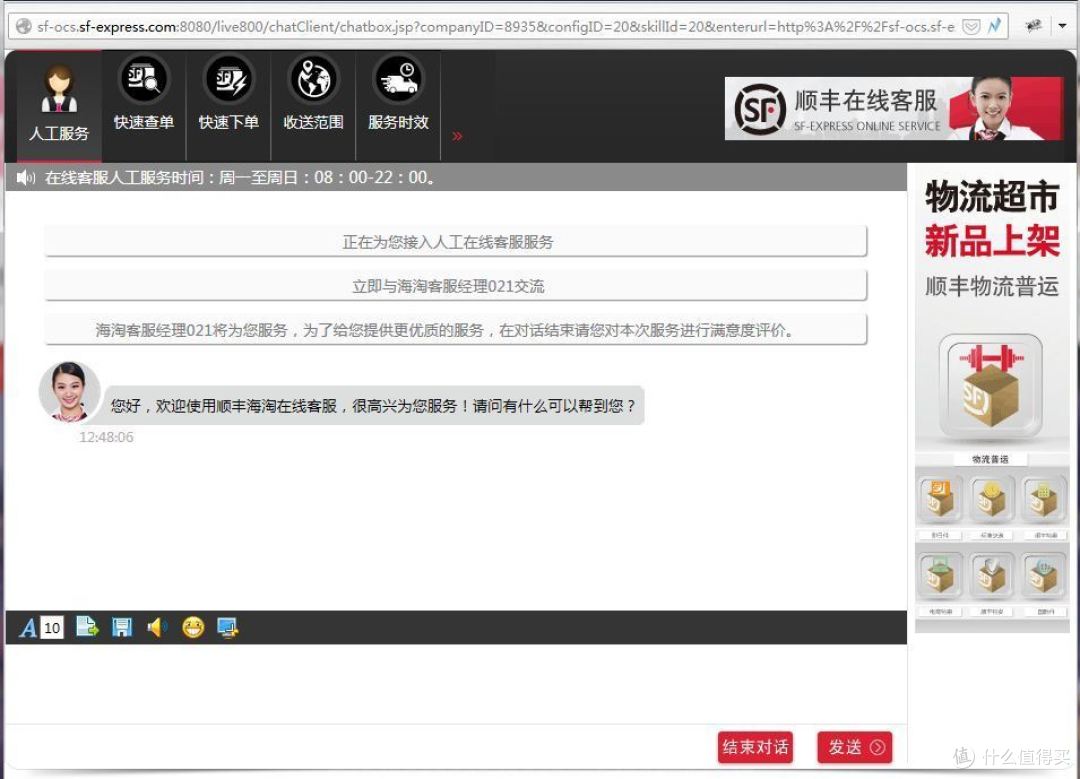
Task: Expand more tabs with red double arrow
Action: 457,136
